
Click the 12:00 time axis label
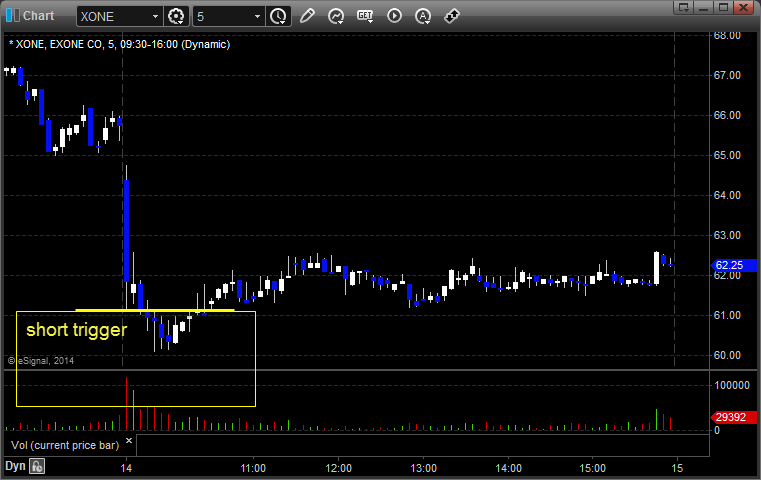338,468
